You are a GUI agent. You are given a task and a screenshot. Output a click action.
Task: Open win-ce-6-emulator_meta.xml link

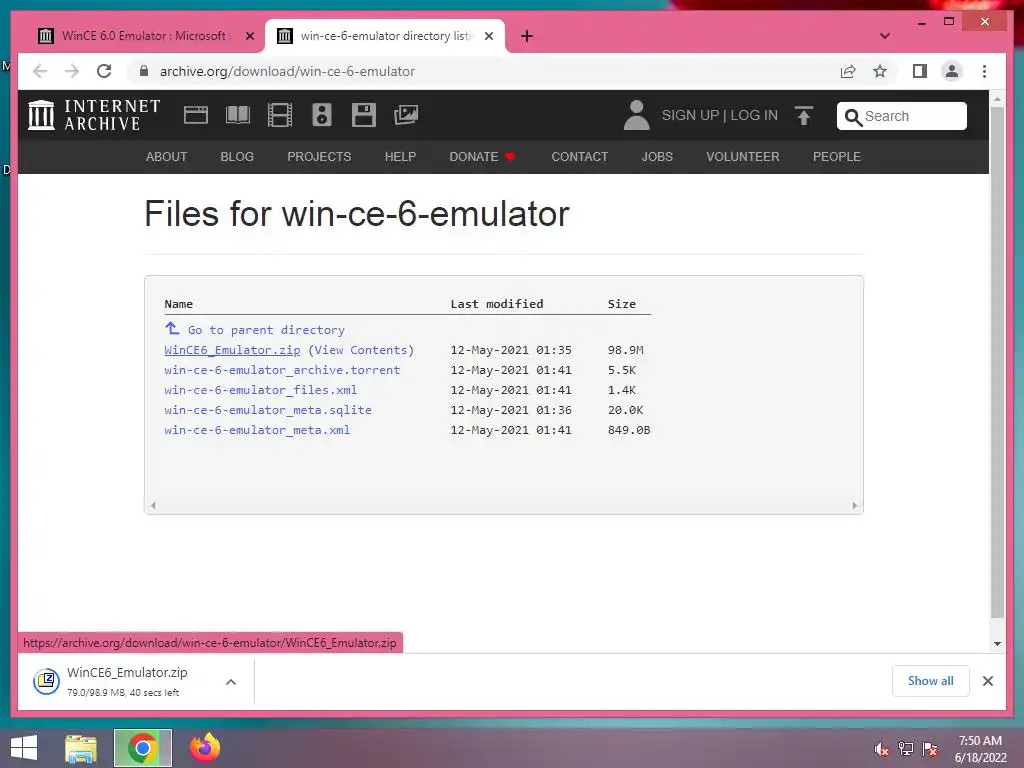click(257, 430)
